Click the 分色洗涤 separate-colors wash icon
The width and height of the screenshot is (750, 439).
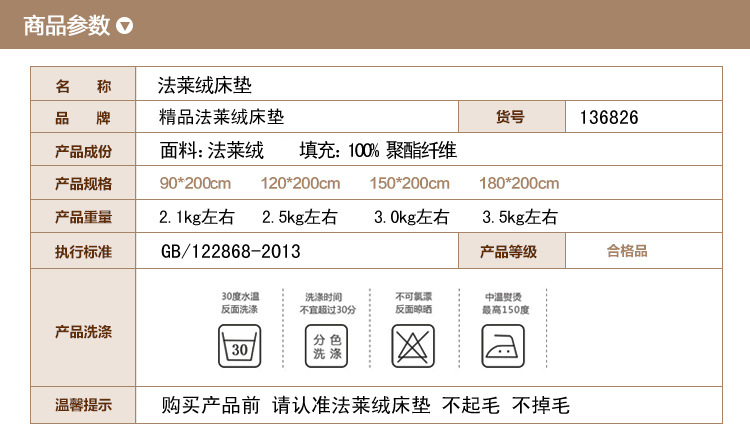[x=327, y=346]
